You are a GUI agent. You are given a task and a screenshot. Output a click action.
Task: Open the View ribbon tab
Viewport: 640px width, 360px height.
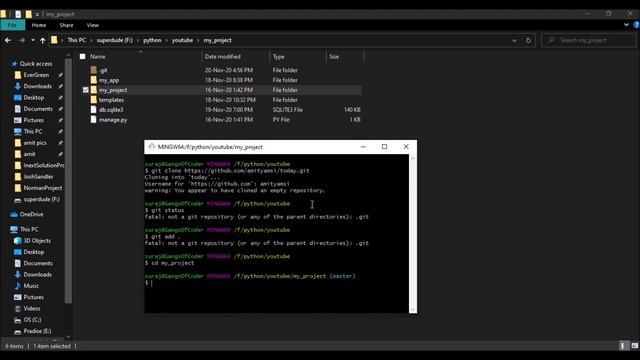click(x=93, y=25)
